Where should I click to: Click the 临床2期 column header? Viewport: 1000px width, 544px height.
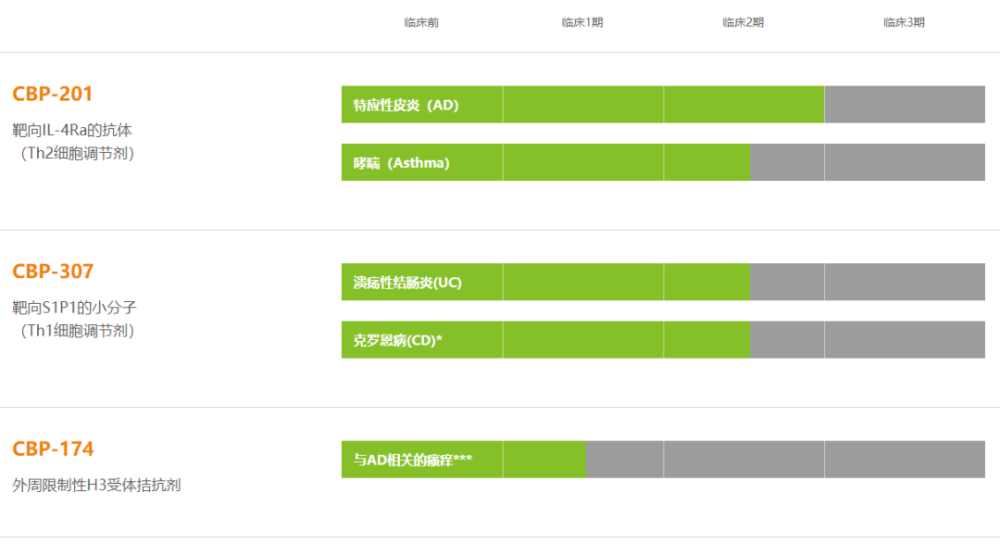click(x=743, y=22)
